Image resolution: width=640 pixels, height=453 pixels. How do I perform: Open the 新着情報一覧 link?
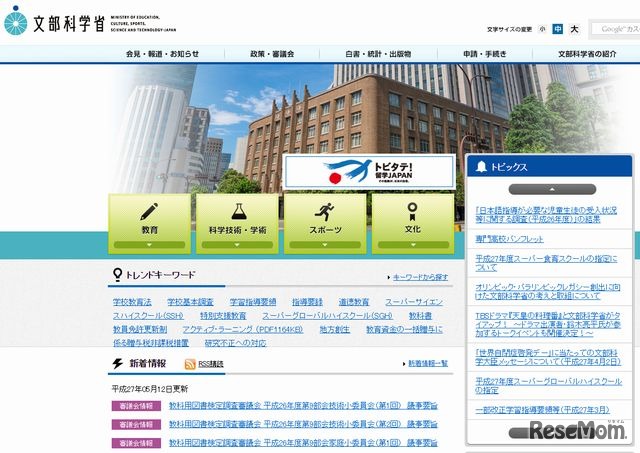428,363
